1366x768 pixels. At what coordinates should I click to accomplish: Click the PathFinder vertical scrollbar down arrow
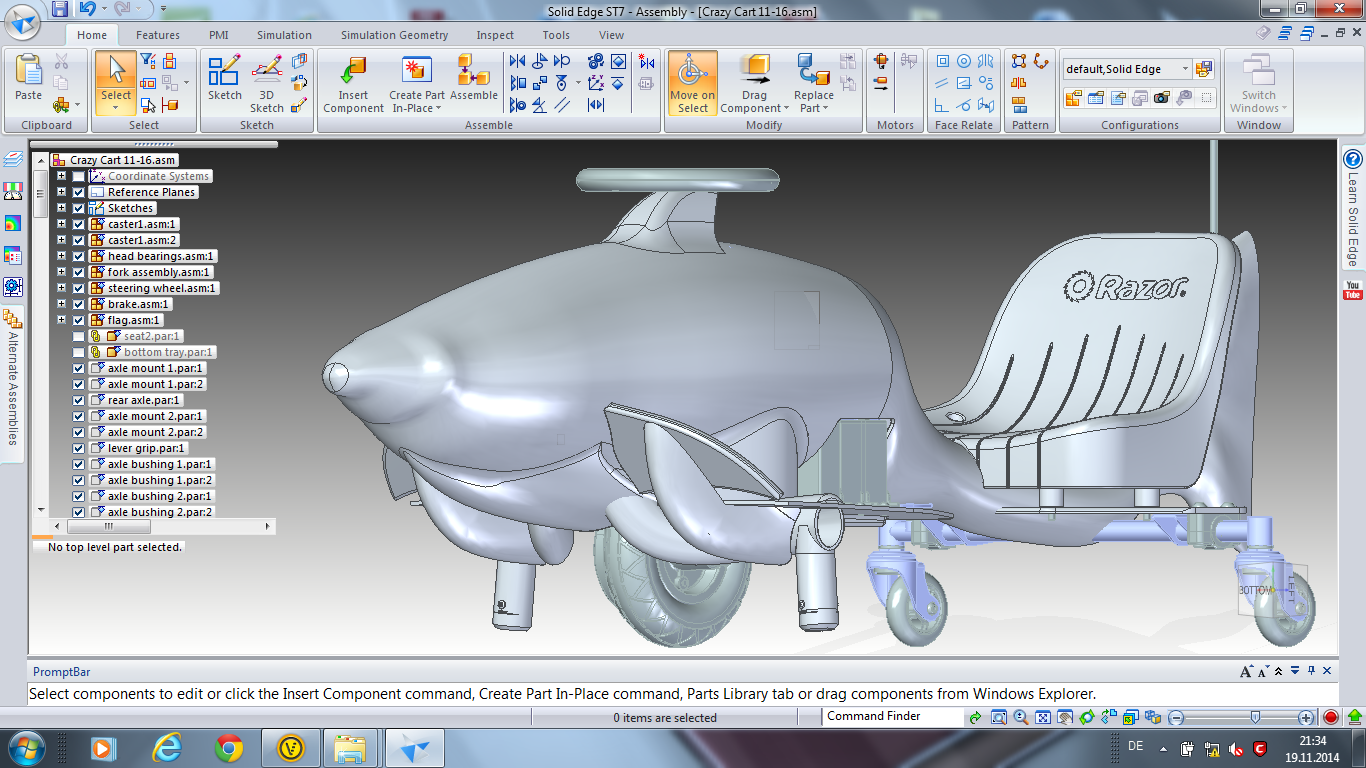[41, 510]
